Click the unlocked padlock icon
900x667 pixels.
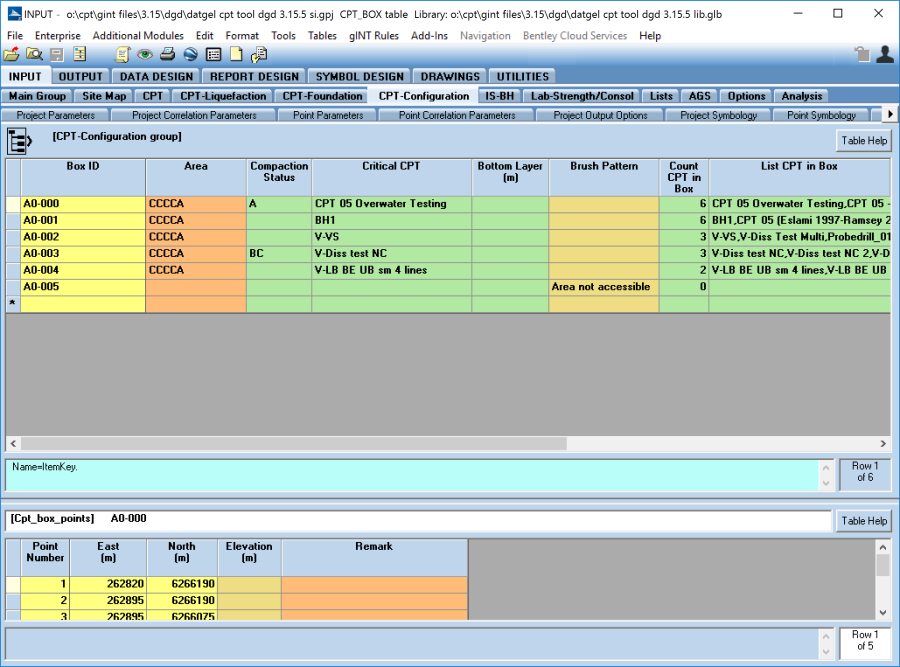pyautogui.click(x=861, y=54)
